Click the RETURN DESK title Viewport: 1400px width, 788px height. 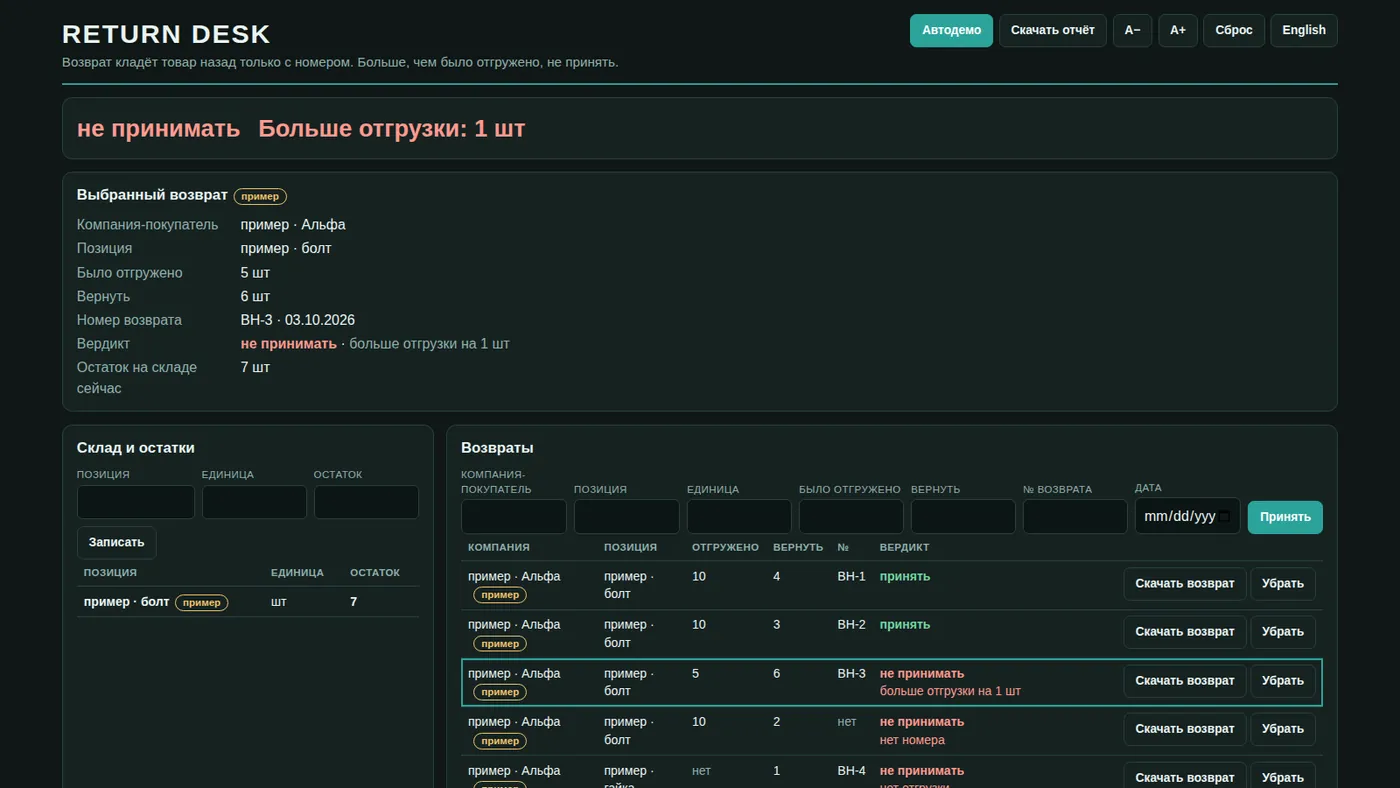point(166,34)
